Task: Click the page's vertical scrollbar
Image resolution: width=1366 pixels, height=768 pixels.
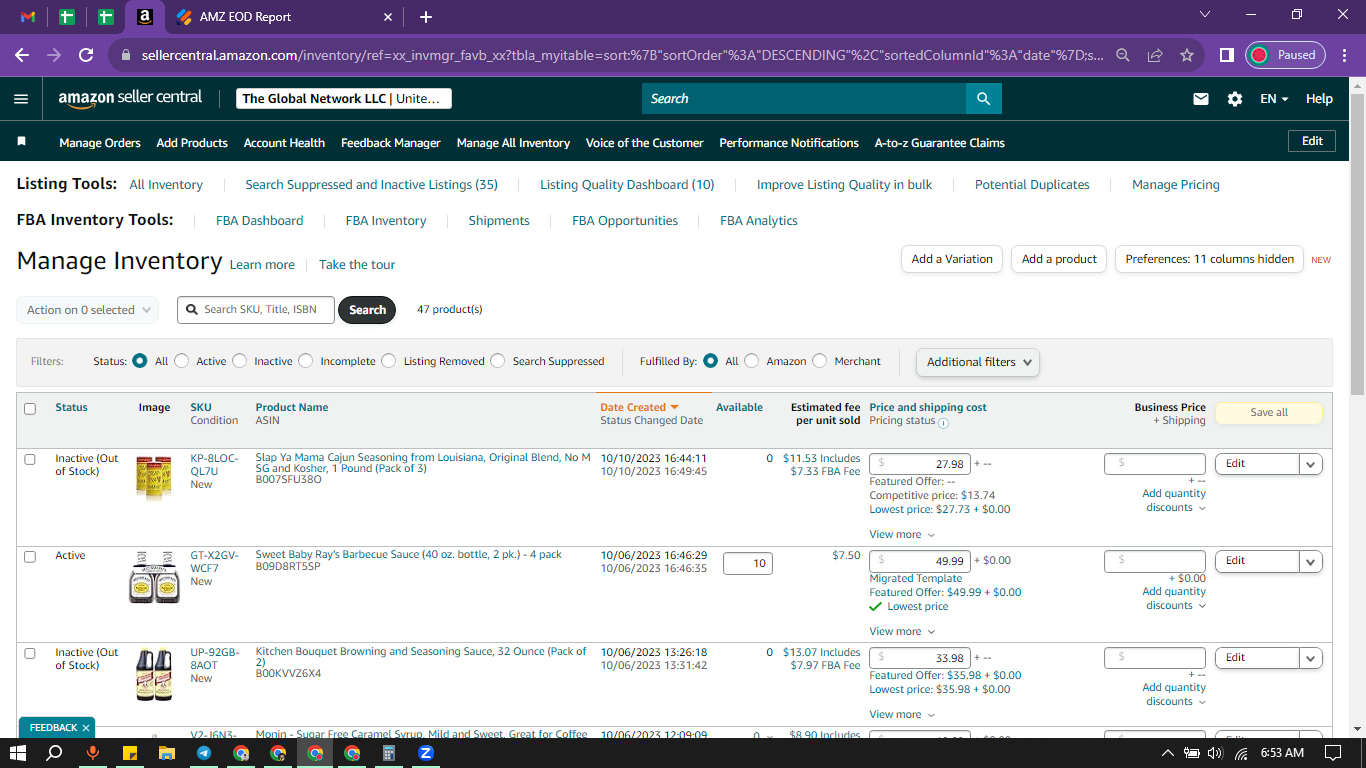Action: pyautogui.click(x=1357, y=245)
